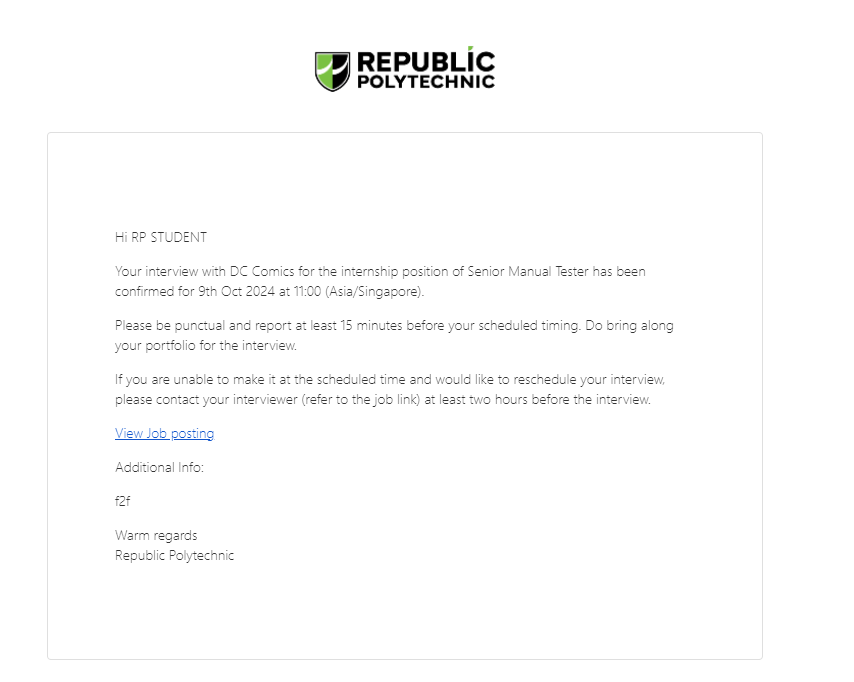Viewport: 854px width, 682px height.
Task: Click the 'Republic Polytechnic' signature text
Action: [174, 556]
